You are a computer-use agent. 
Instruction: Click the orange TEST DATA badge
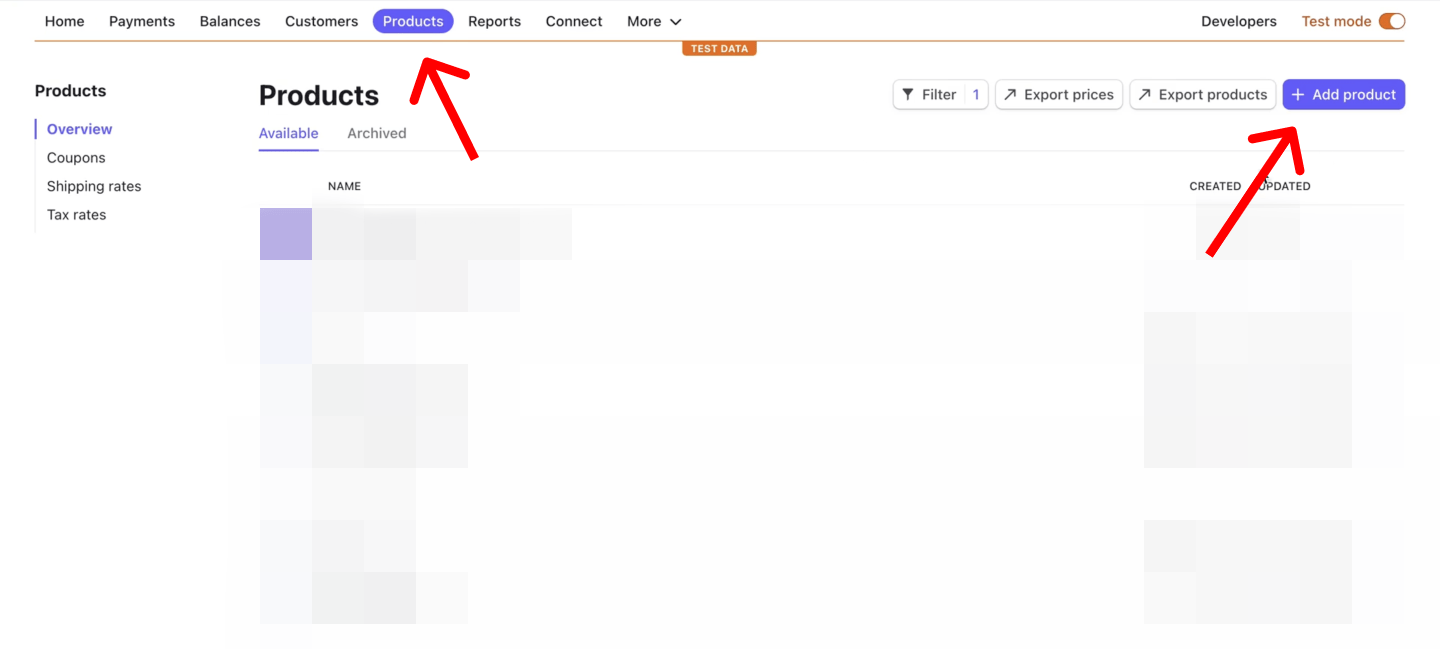(x=719, y=47)
